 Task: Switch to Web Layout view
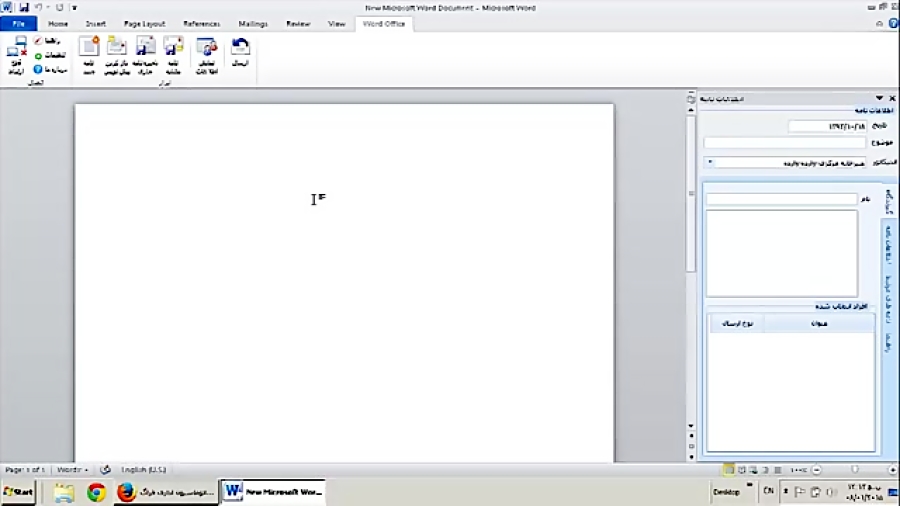[753, 470]
